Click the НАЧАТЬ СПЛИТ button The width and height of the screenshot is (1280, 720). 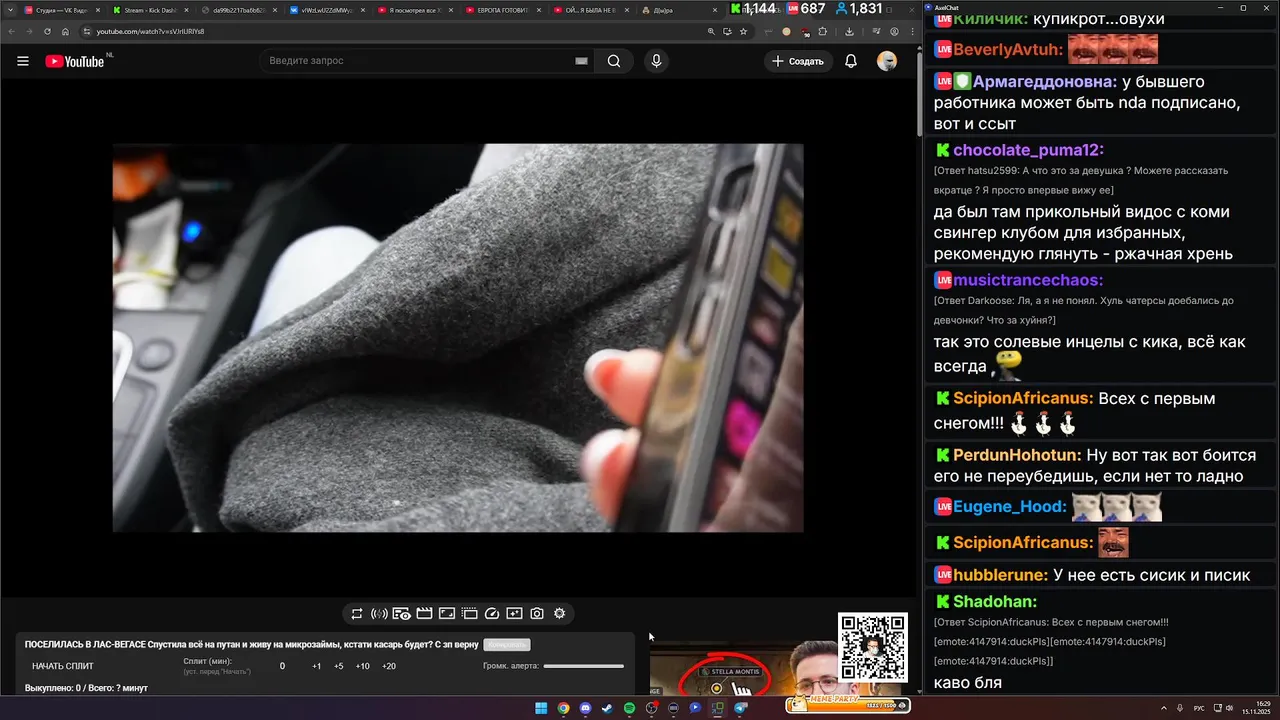(x=62, y=666)
